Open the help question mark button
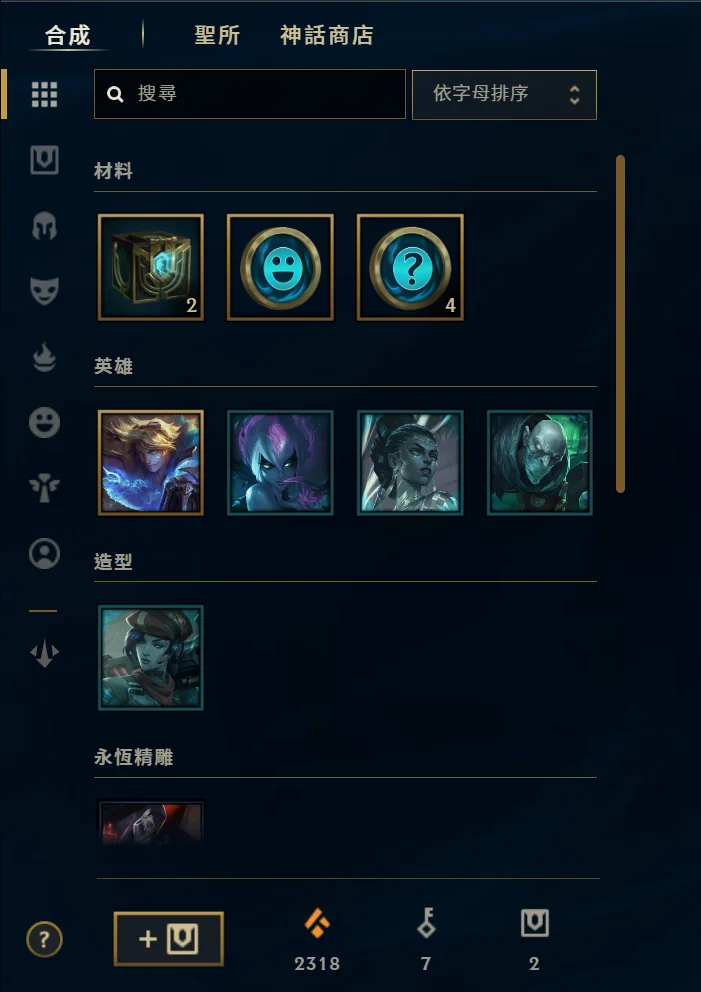This screenshot has height=992, width=701. coord(44,939)
